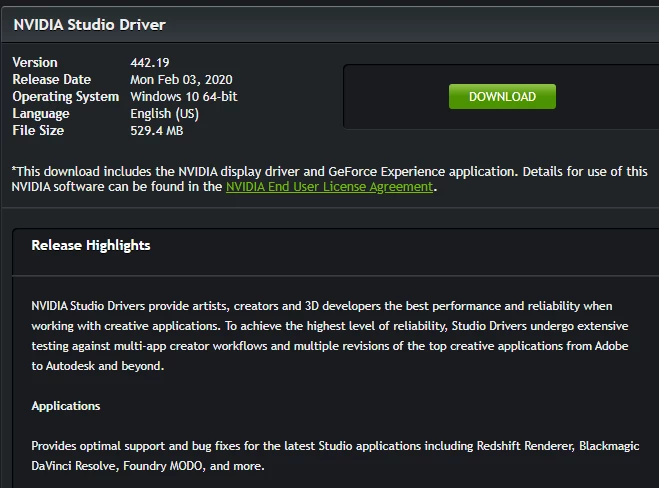Open the NVIDIA End User License Agreement link
The image size is (659, 488).
pyautogui.click(x=329, y=187)
